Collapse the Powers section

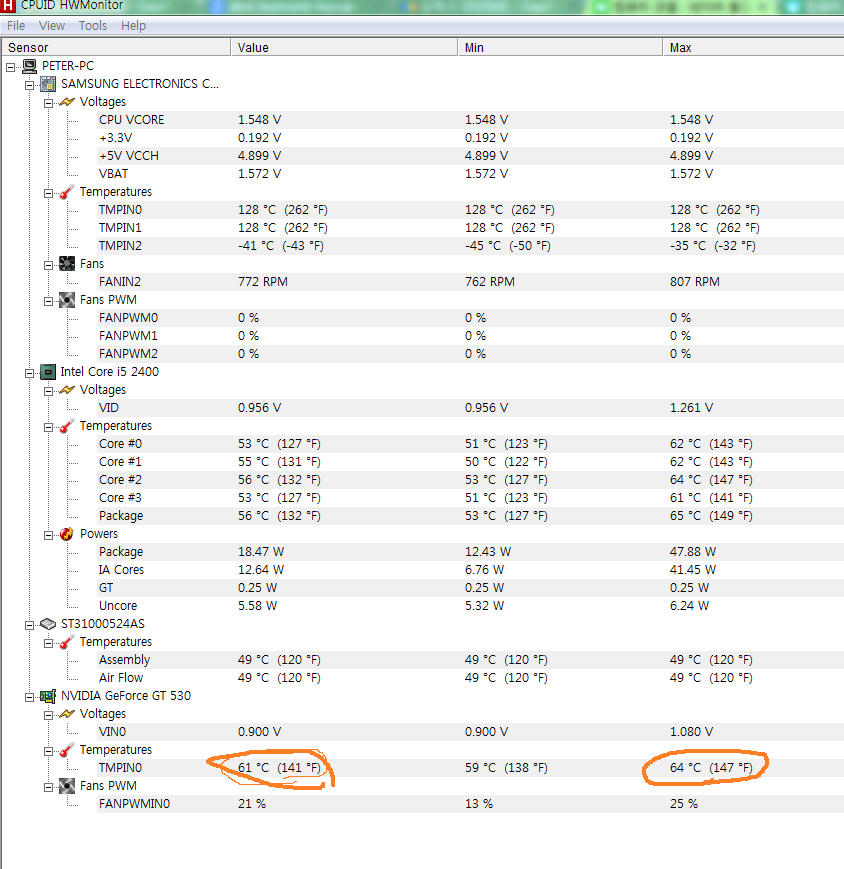[x=48, y=535]
